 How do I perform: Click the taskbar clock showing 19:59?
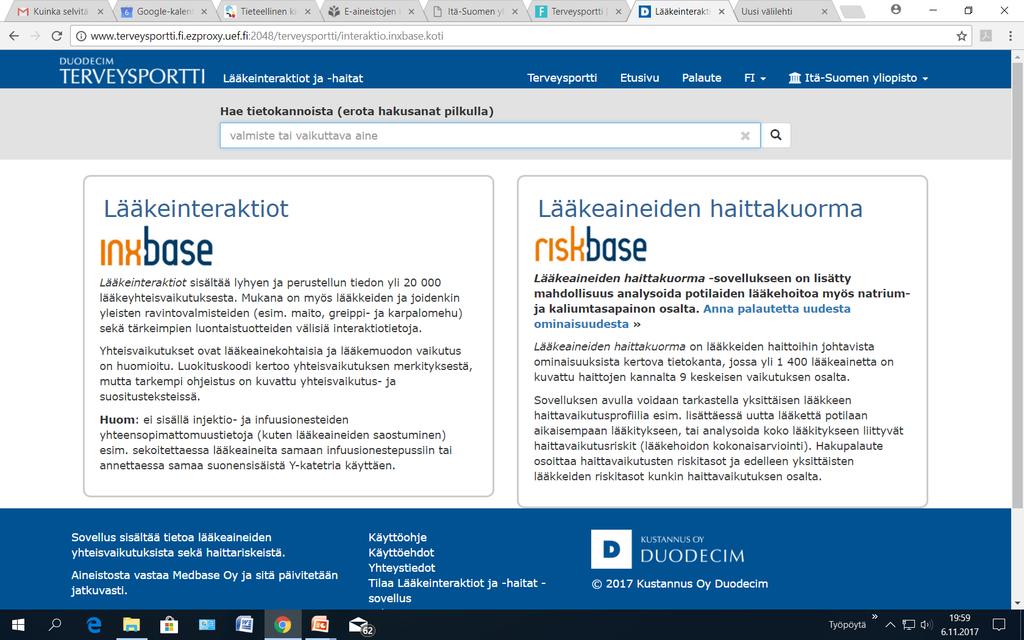pos(959,625)
